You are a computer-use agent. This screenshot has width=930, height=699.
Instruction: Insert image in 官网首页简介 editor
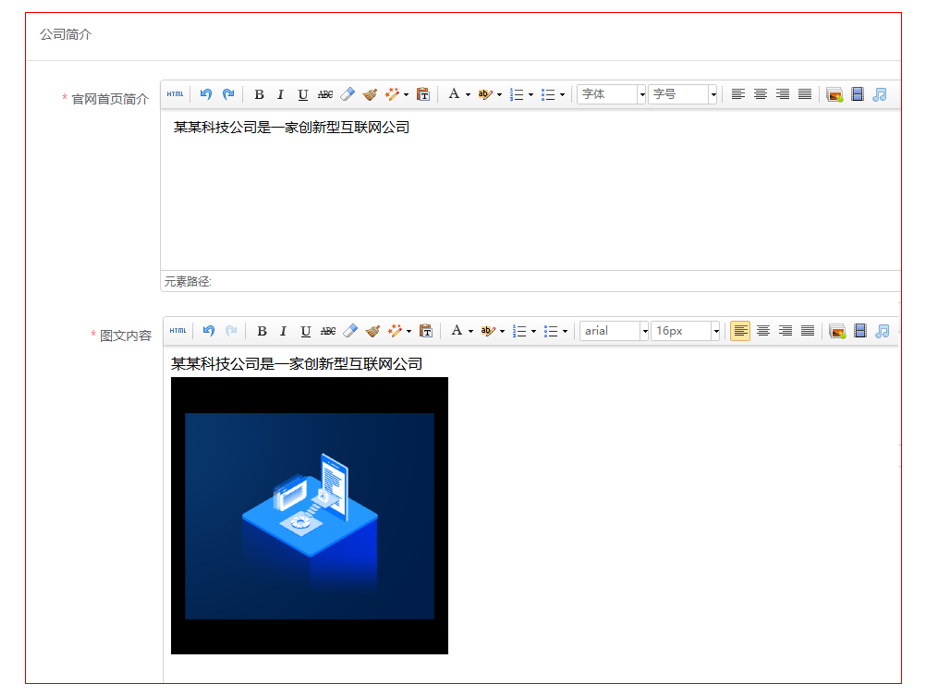tap(835, 94)
